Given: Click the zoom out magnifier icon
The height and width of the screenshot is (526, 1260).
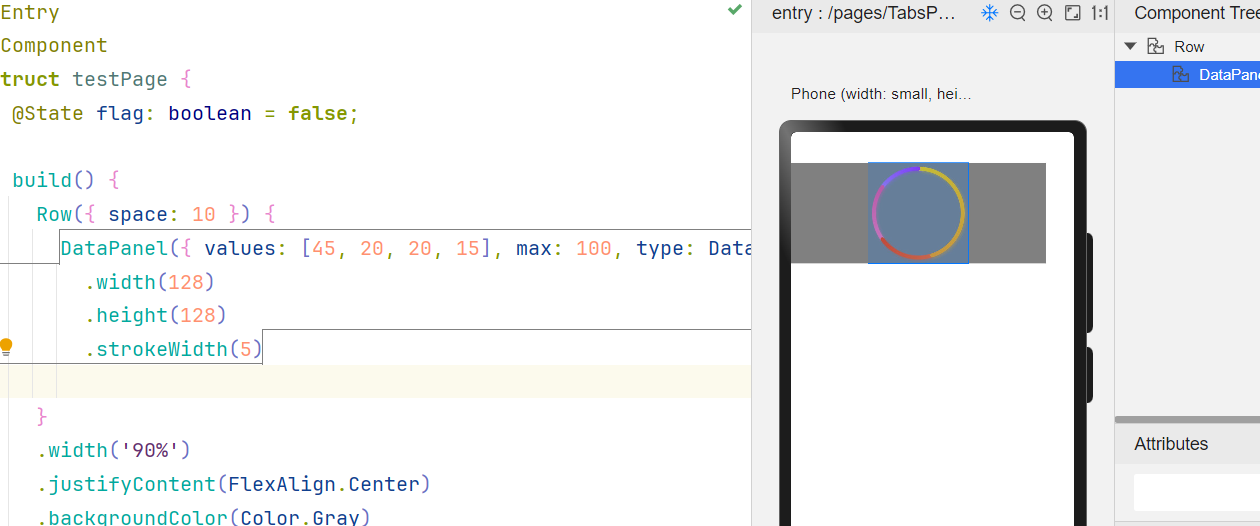Looking at the screenshot, I should tap(1018, 13).
